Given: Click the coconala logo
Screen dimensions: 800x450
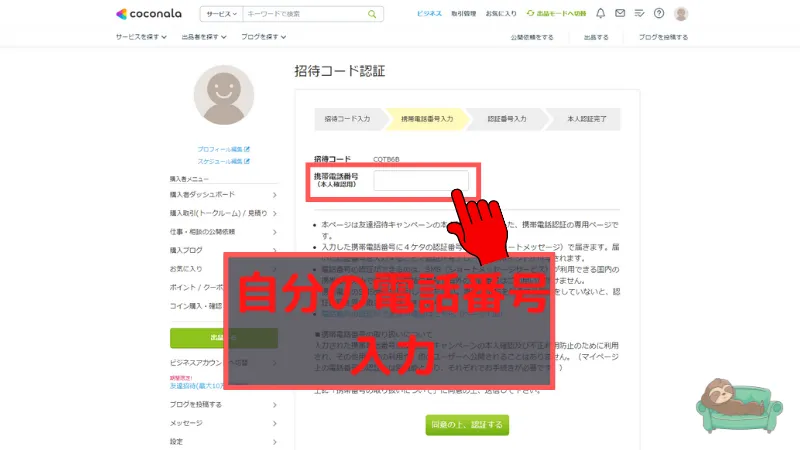Looking at the screenshot, I should pyautogui.click(x=148, y=14).
